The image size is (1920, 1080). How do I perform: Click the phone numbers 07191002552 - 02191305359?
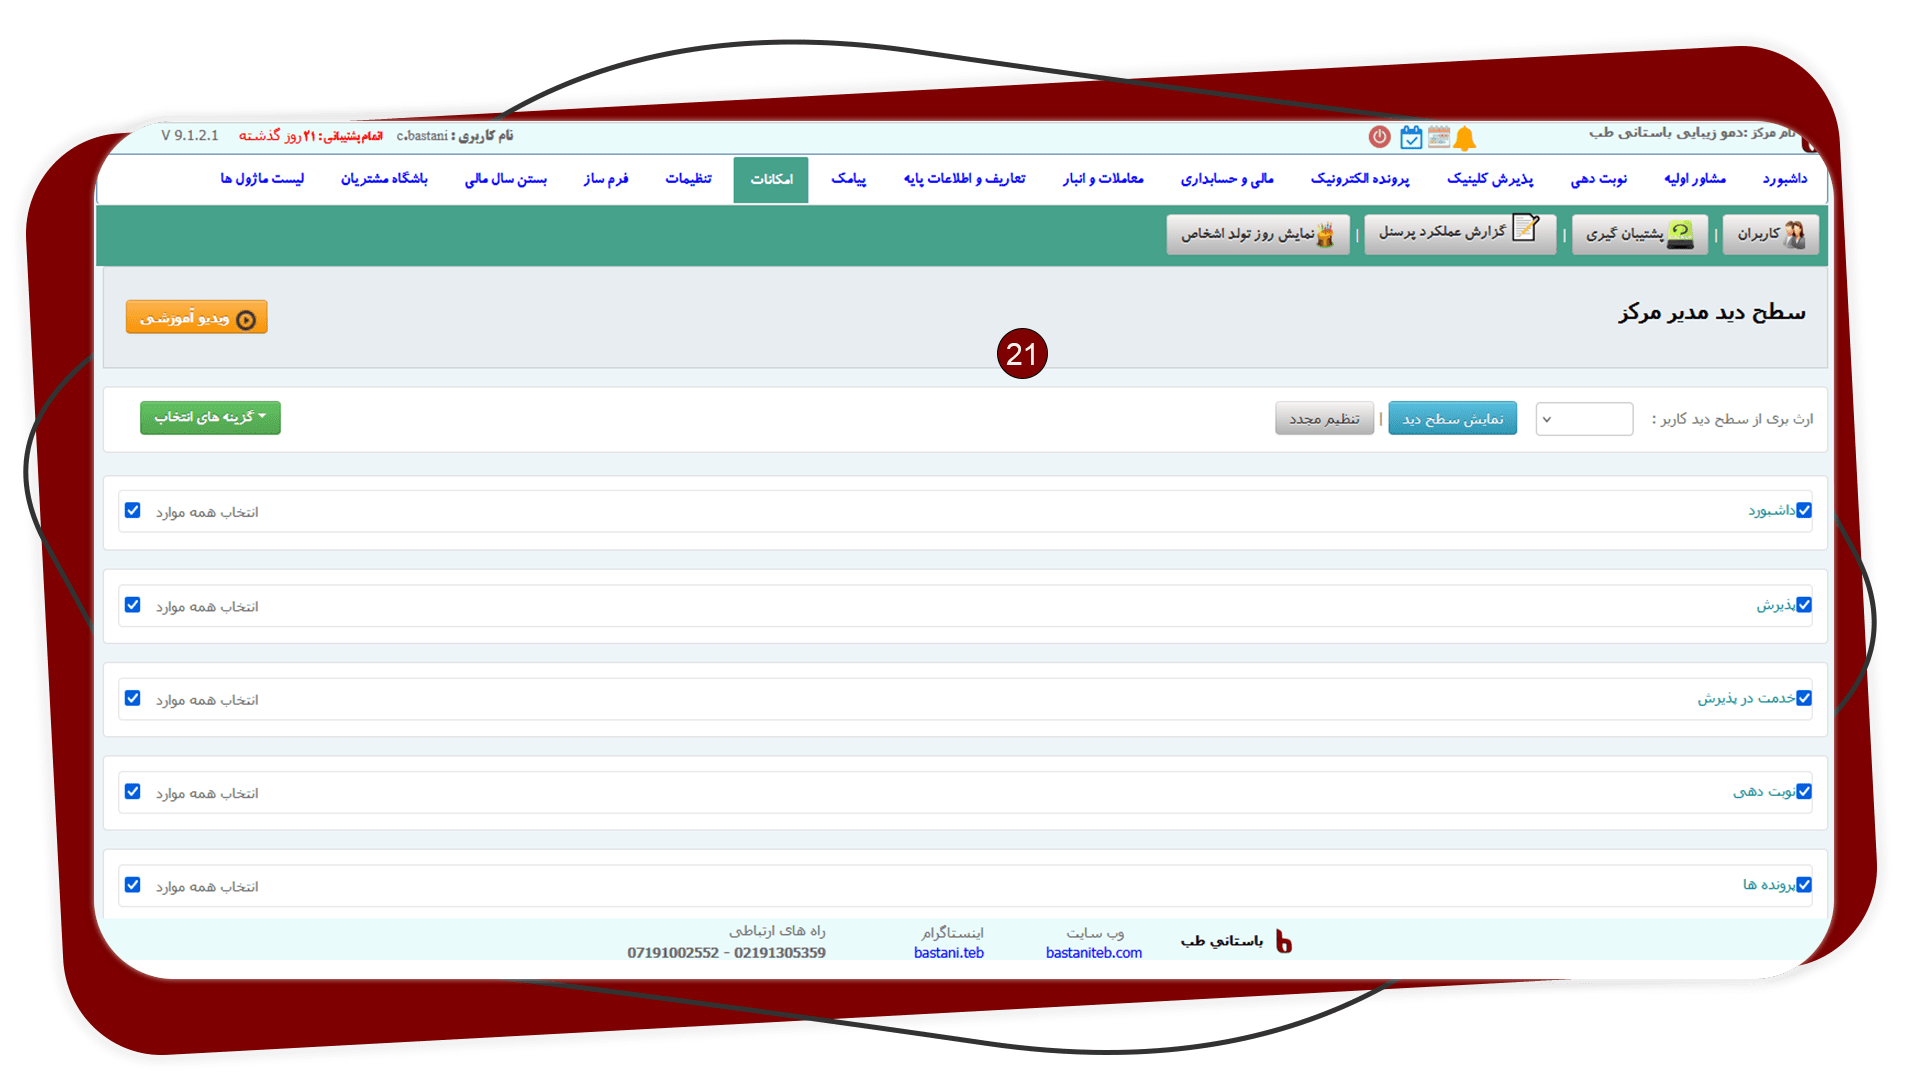point(727,953)
